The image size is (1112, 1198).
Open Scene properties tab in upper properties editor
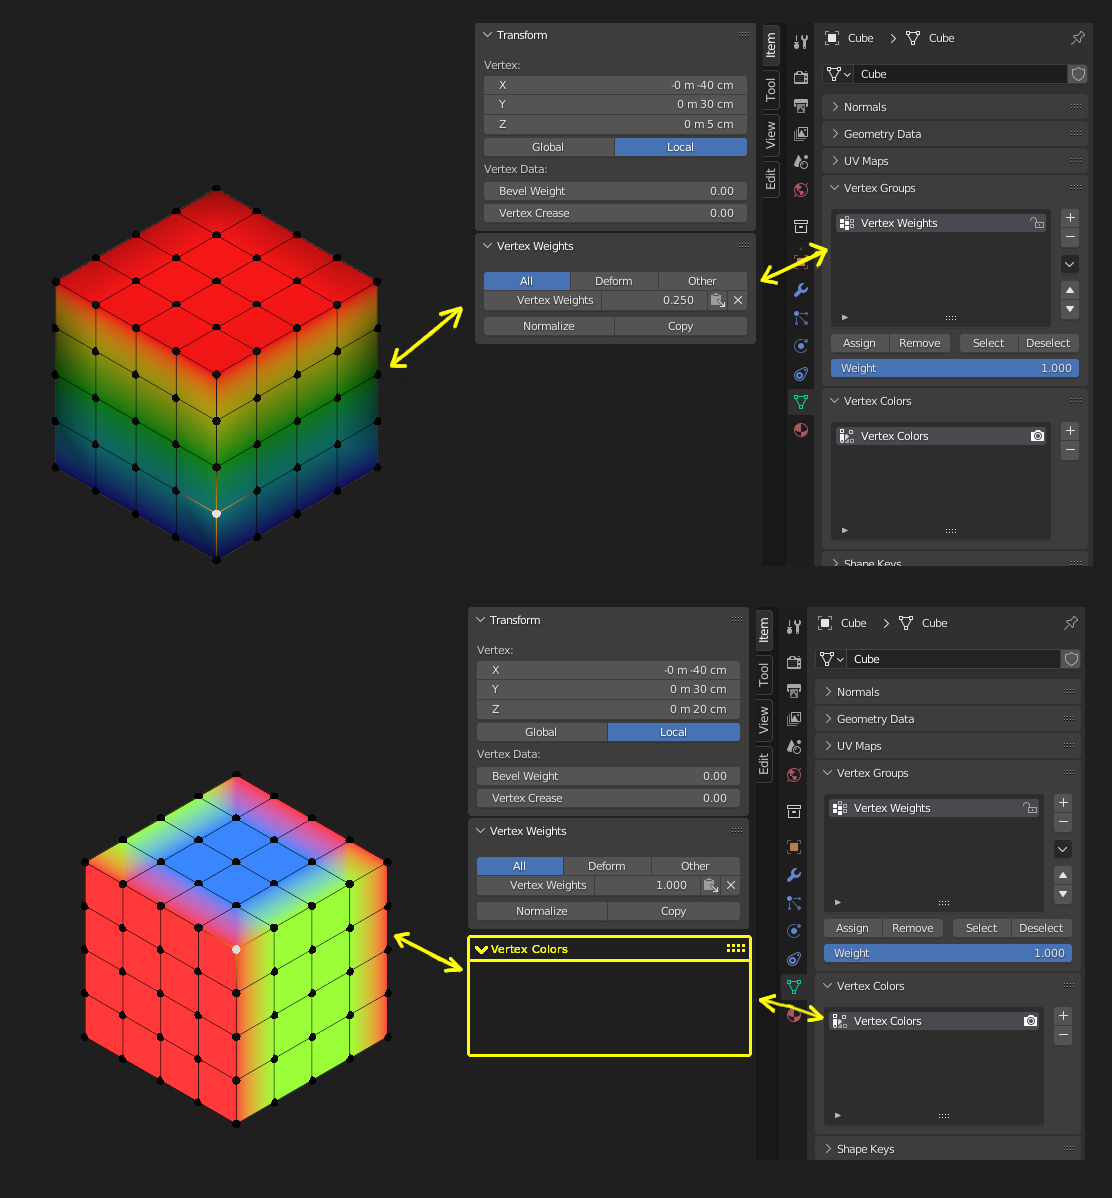pos(800,162)
